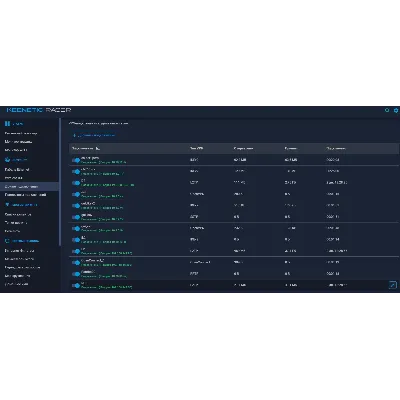The image size is (400, 400).
Task: Toggle the switch of the topmost VPN connection
Action: (76, 160)
